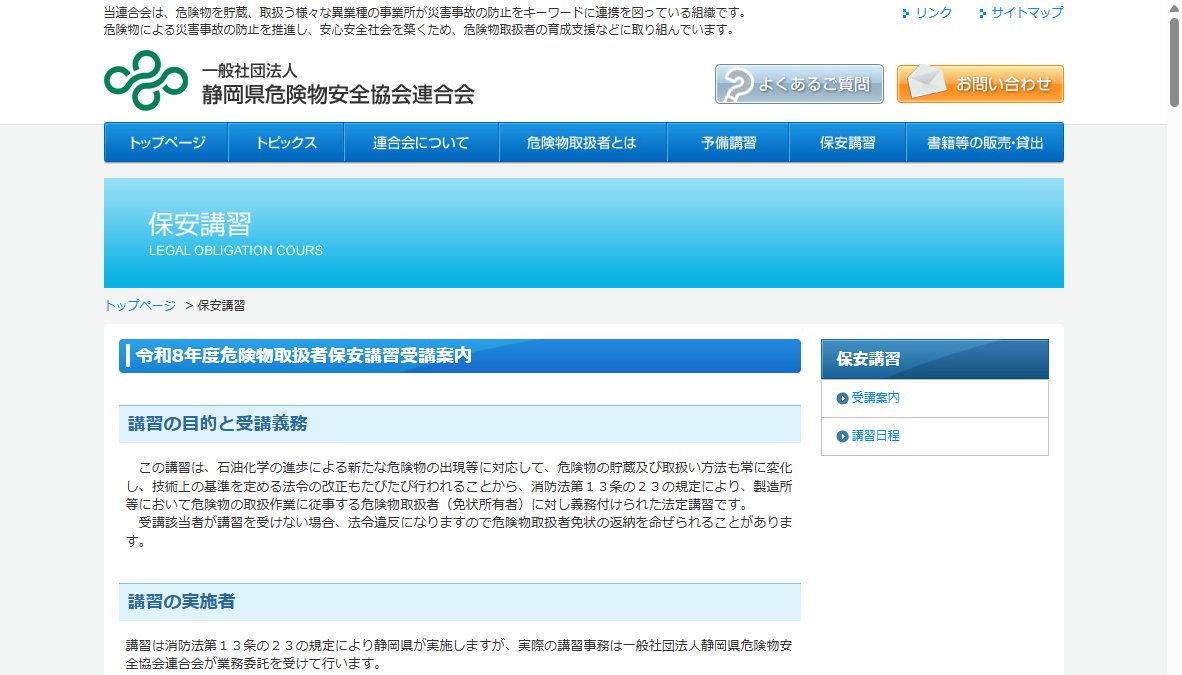
Task: Click the トップページ breadcrumb link
Action: pyautogui.click(x=140, y=305)
